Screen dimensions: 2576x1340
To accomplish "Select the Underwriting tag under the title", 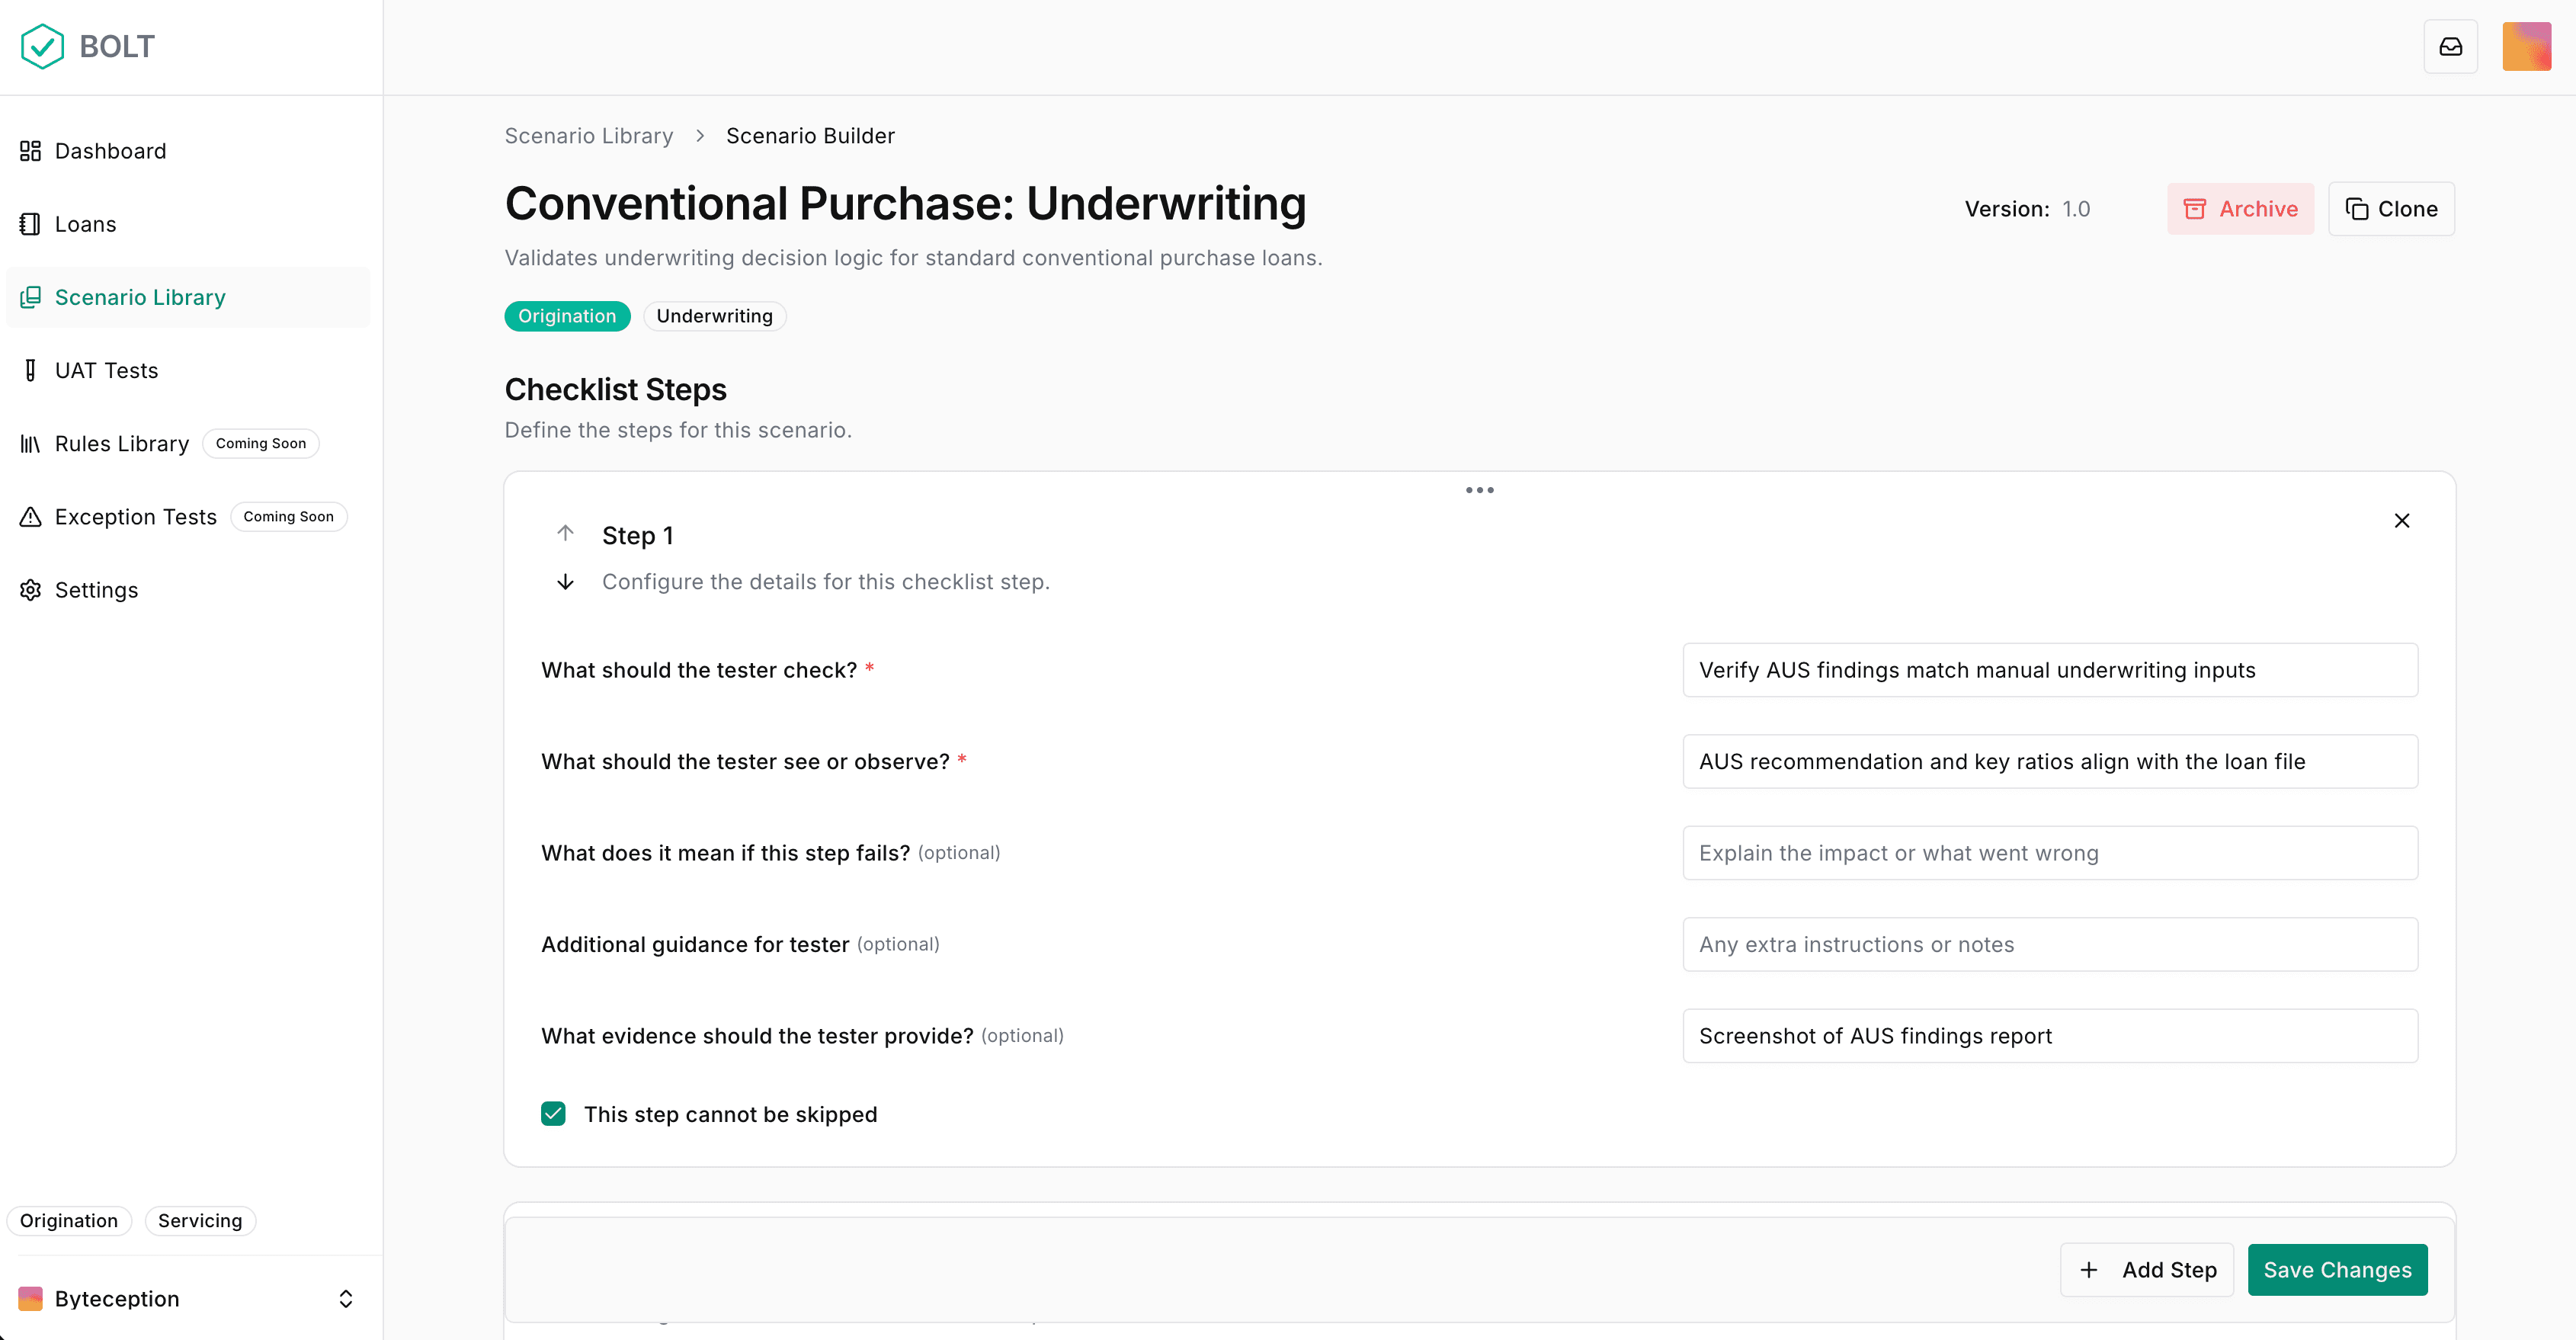I will coord(714,316).
